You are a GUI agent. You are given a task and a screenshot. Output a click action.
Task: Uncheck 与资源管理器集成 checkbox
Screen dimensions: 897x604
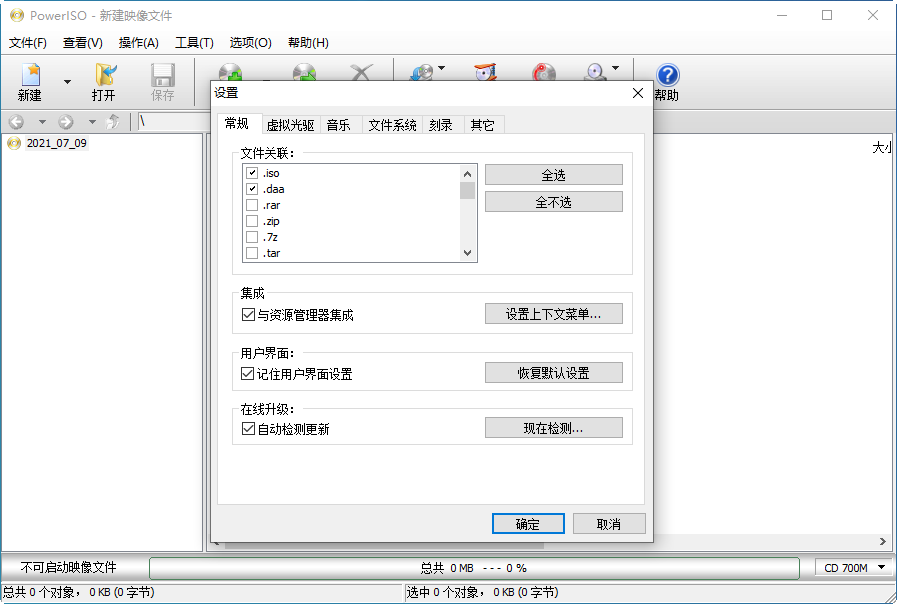(x=248, y=315)
